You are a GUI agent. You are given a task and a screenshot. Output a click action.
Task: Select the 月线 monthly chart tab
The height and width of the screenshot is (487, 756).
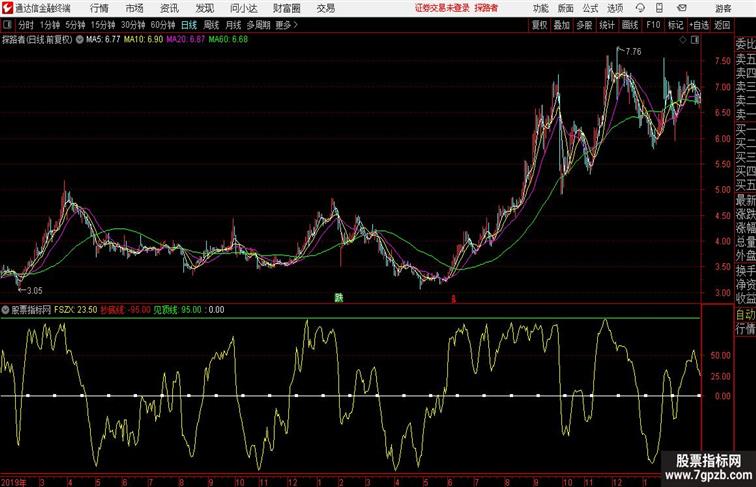(x=233, y=25)
